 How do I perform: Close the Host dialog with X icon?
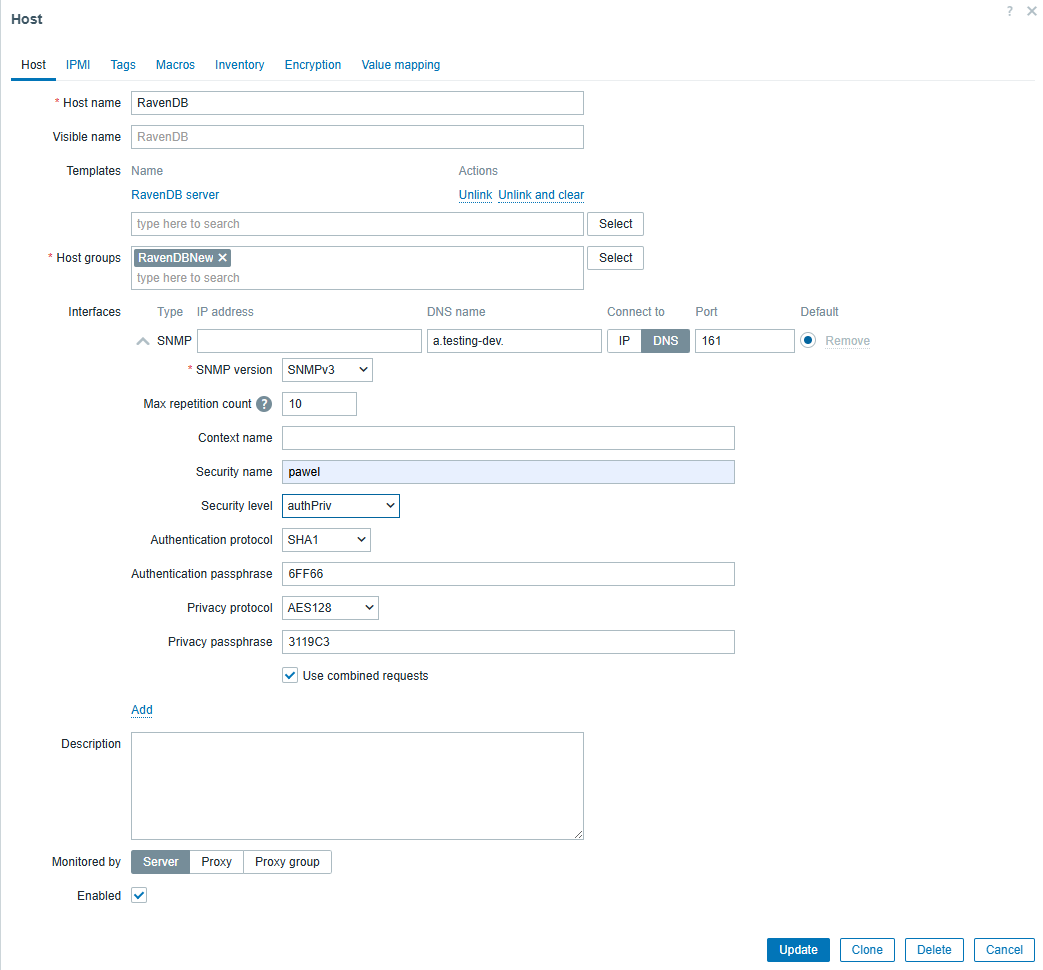1031,11
